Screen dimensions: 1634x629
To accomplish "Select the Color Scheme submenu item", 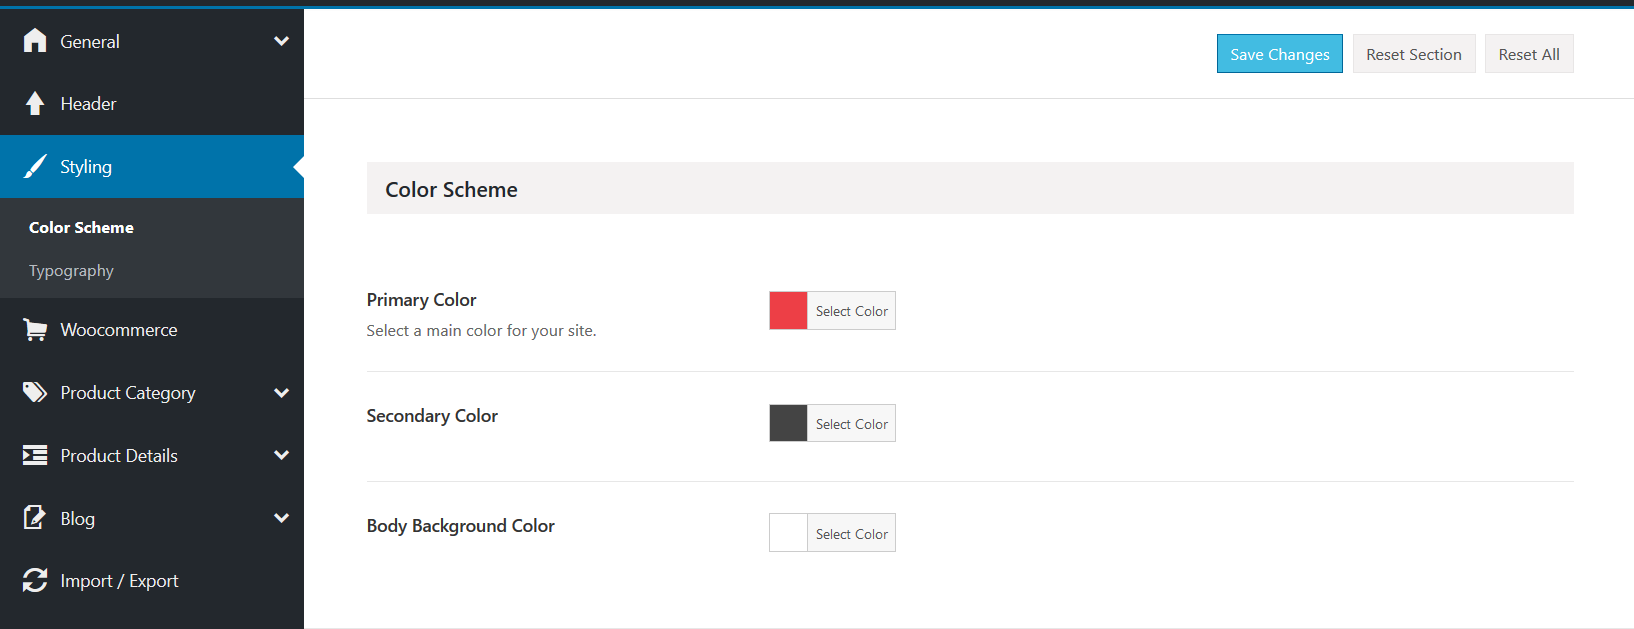I will 81,228.
